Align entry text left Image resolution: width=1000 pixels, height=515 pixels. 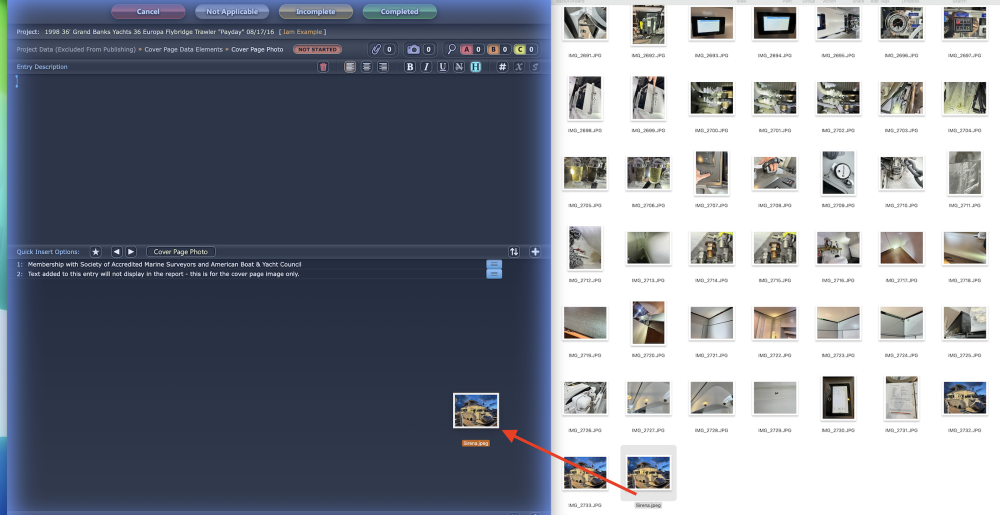350,67
